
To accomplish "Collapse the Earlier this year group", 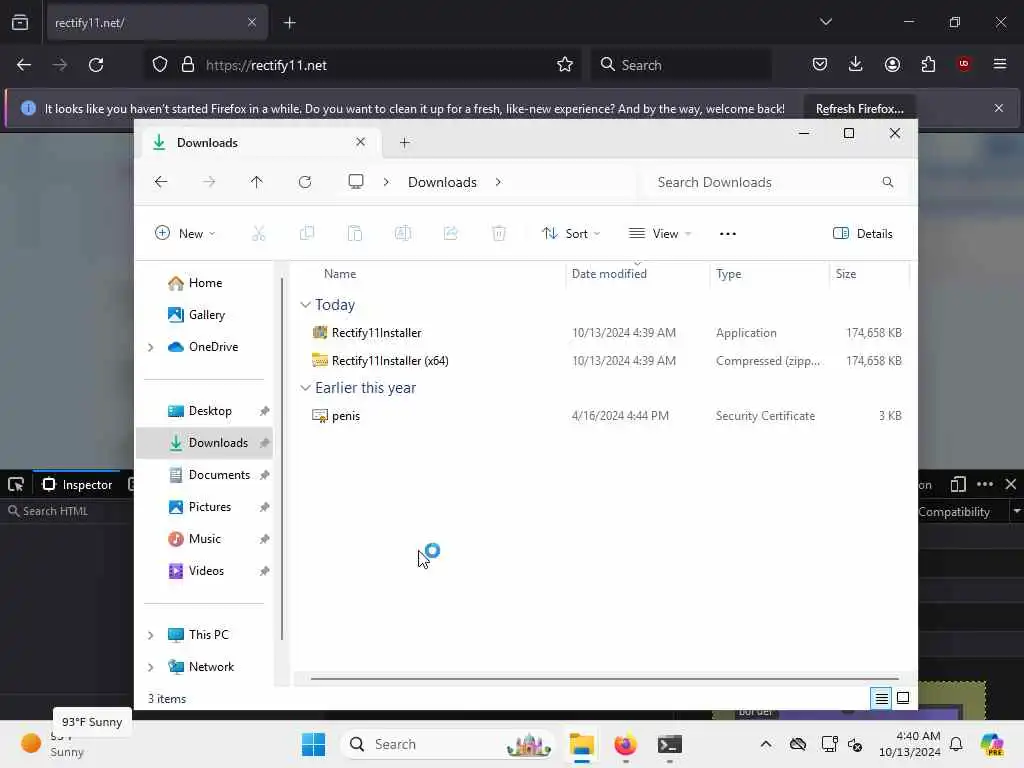I will [305, 388].
